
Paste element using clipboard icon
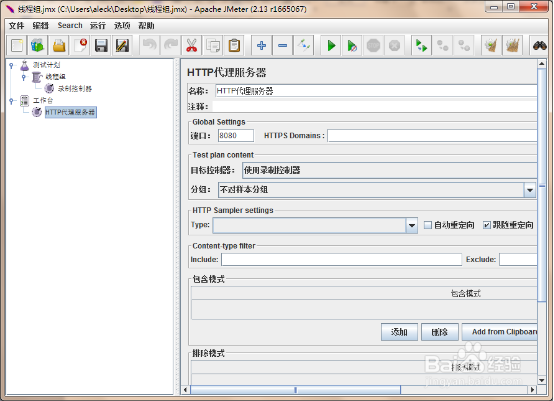(x=234, y=46)
